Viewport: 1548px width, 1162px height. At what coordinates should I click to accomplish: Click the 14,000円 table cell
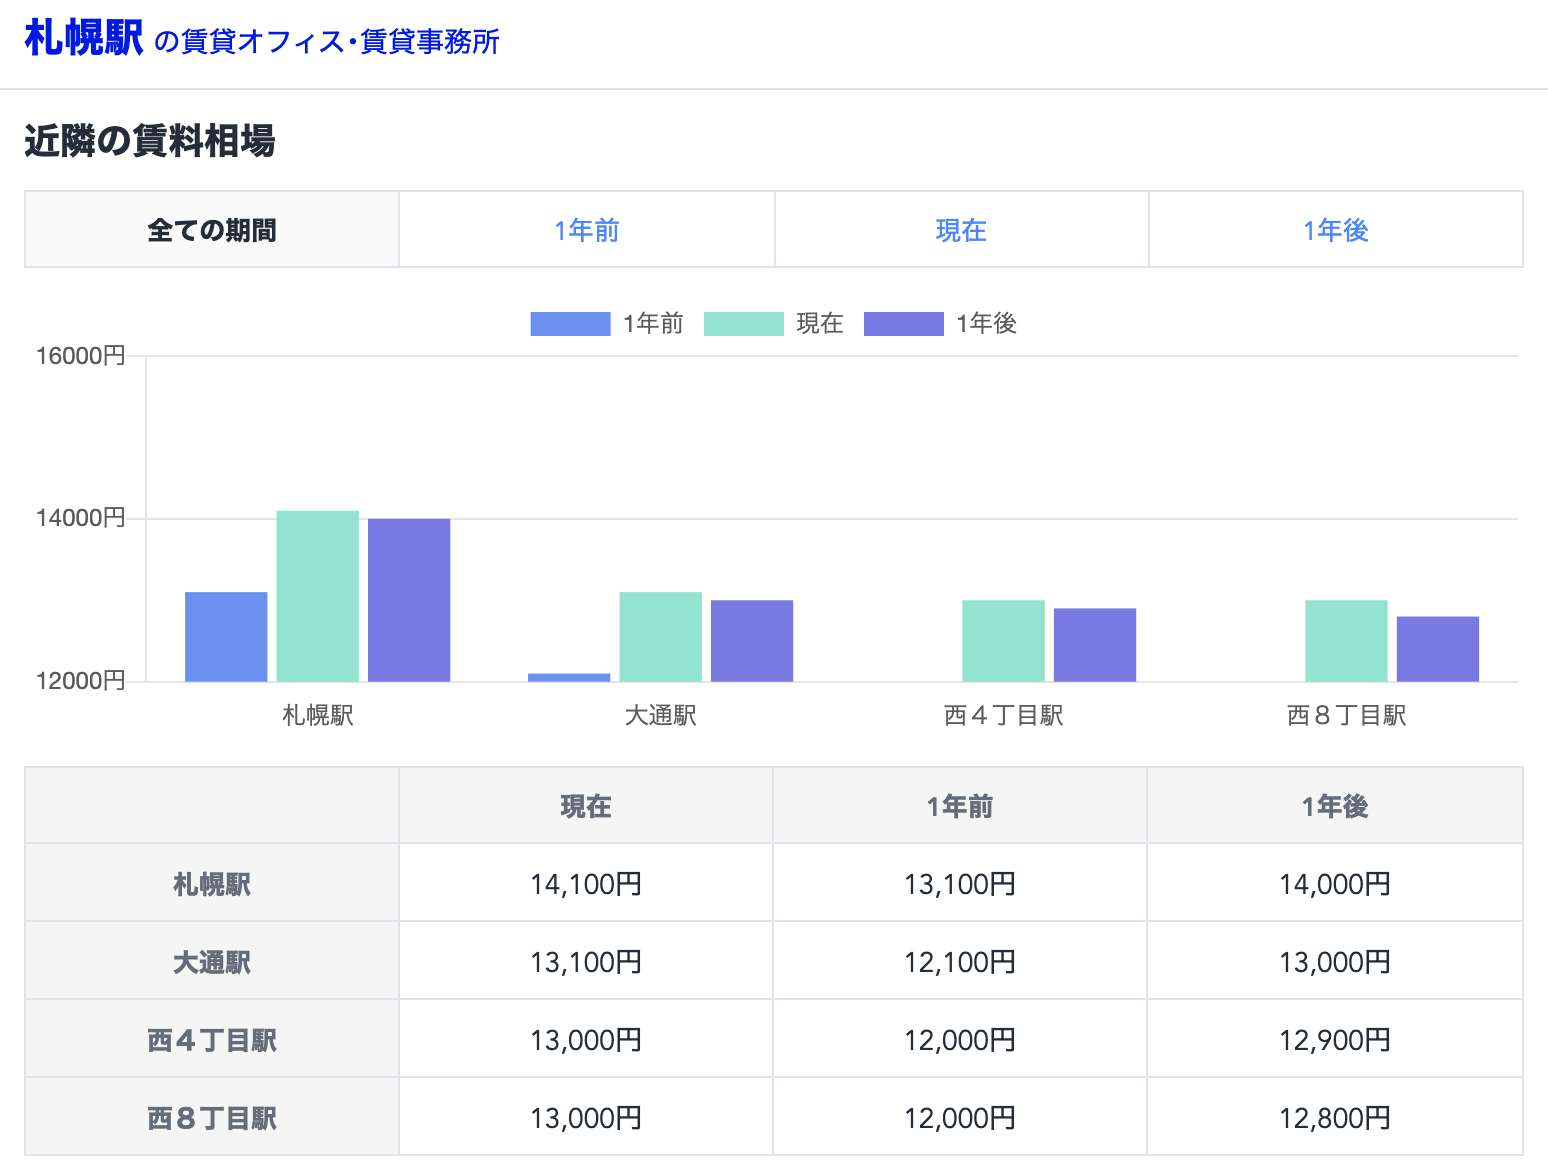tap(1335, 884)
